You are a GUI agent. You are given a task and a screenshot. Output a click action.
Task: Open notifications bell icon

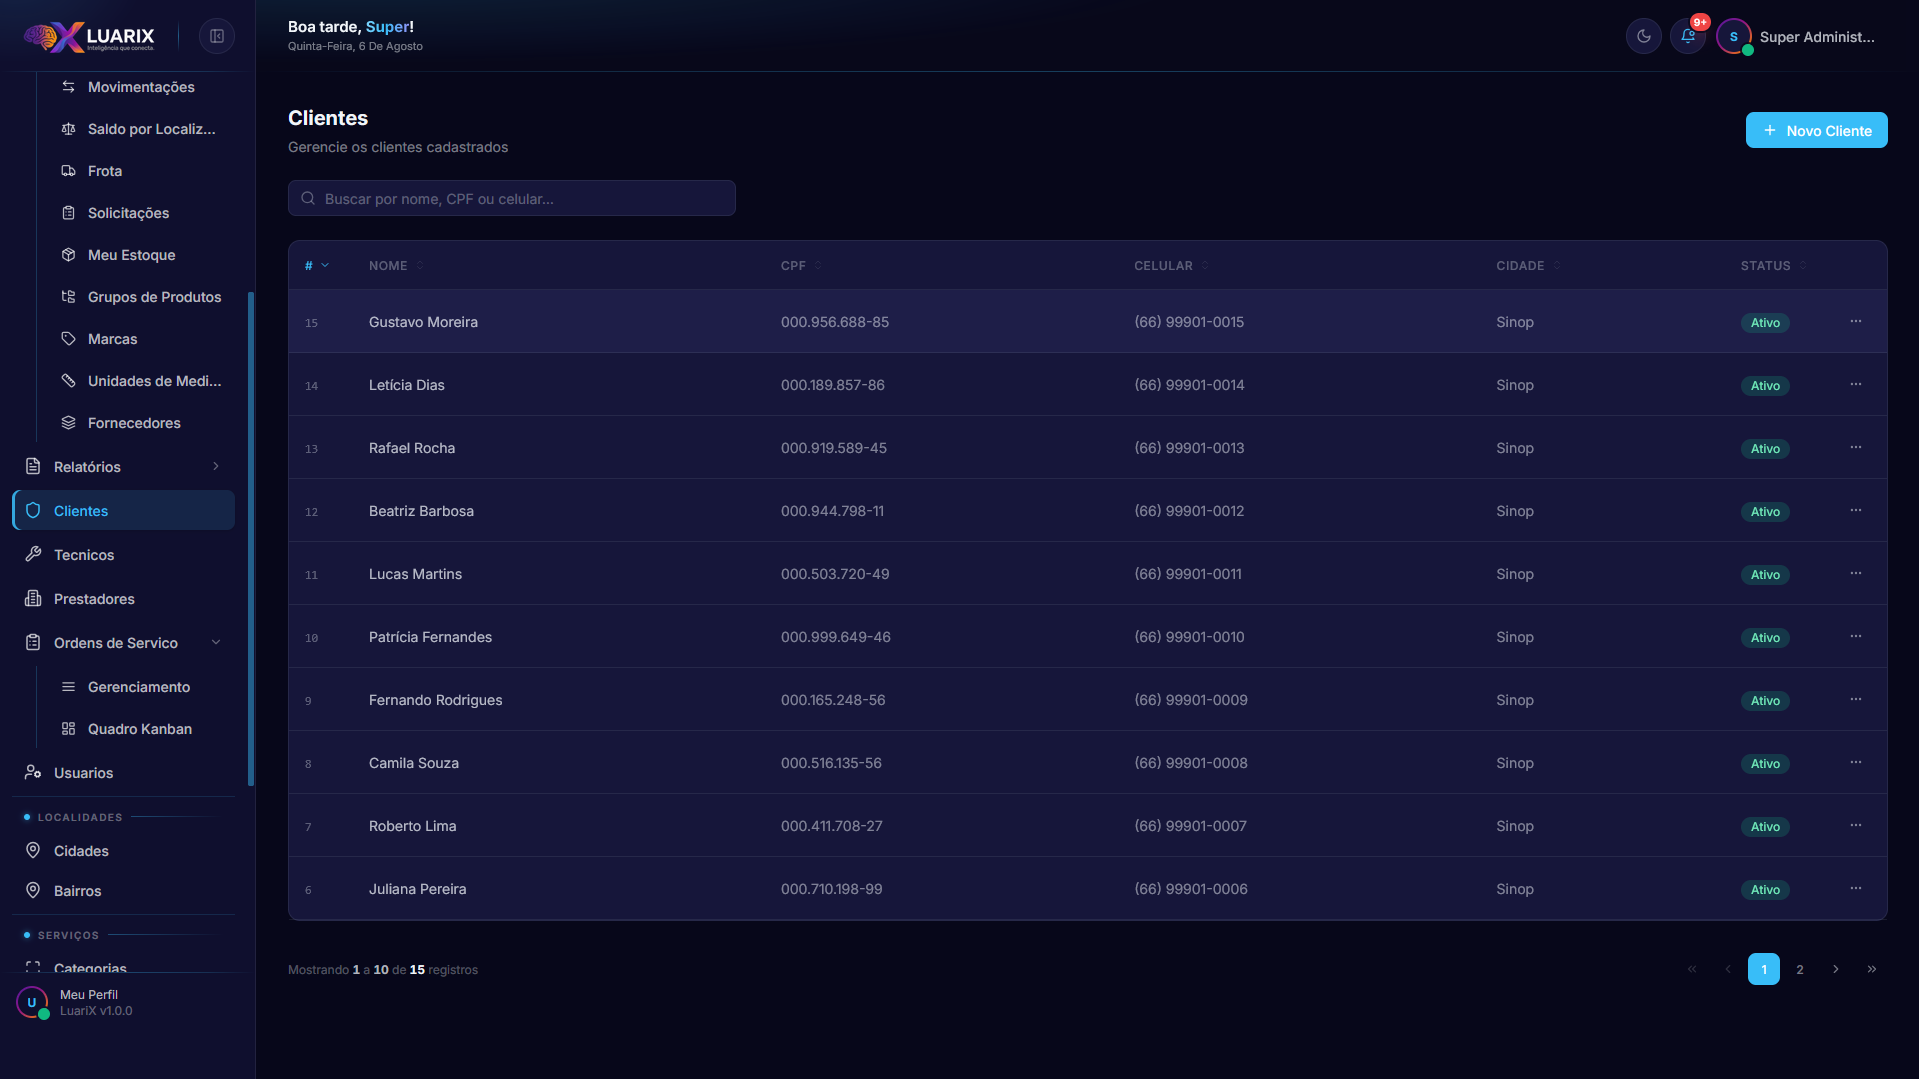coord(1688,36)
